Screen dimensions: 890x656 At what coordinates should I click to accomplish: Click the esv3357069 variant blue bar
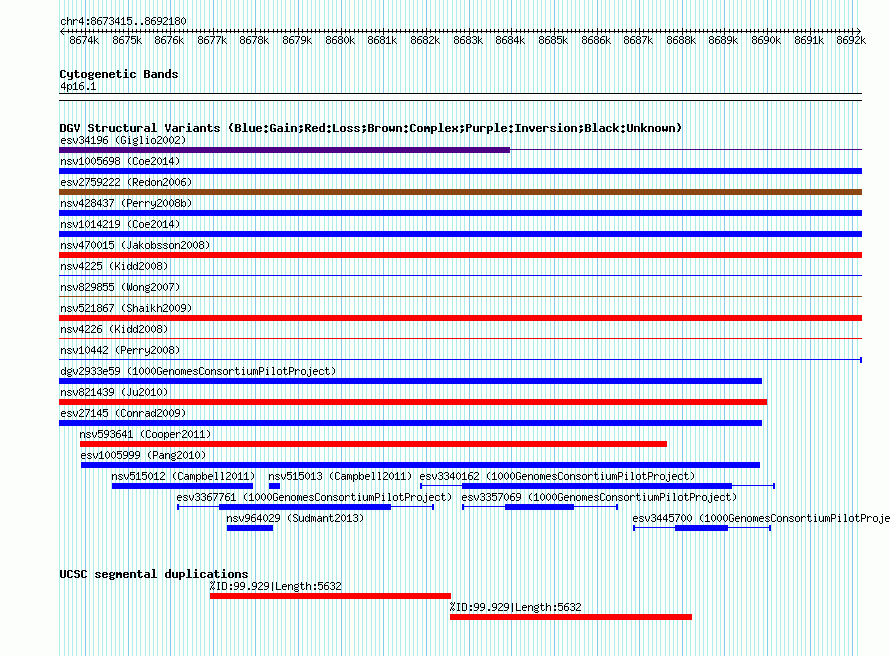coord(539,507)
